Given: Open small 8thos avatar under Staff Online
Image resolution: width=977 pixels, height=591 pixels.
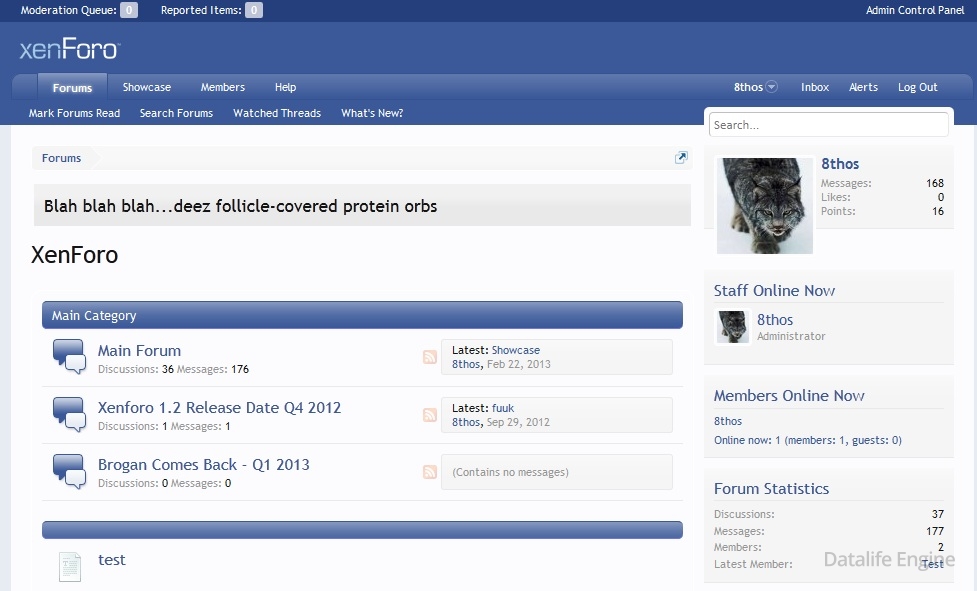Looking at the screenshot, I should (732, 327).
